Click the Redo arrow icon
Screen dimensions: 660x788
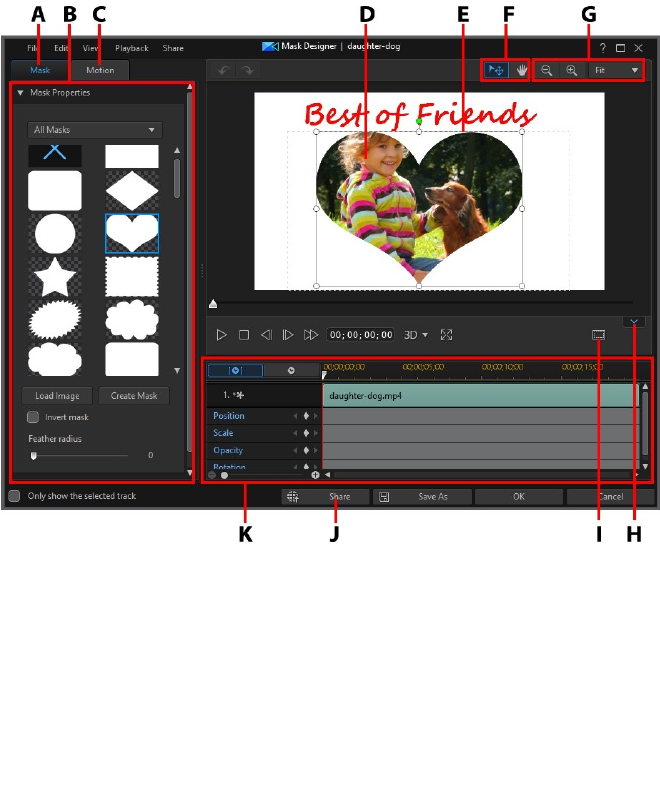point(247,70)
